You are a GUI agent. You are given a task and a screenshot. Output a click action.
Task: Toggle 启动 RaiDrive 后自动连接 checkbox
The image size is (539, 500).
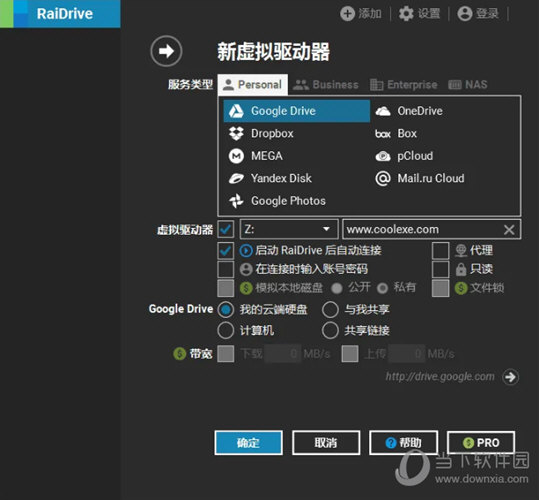pyautogui.click(x=226, y=251)
